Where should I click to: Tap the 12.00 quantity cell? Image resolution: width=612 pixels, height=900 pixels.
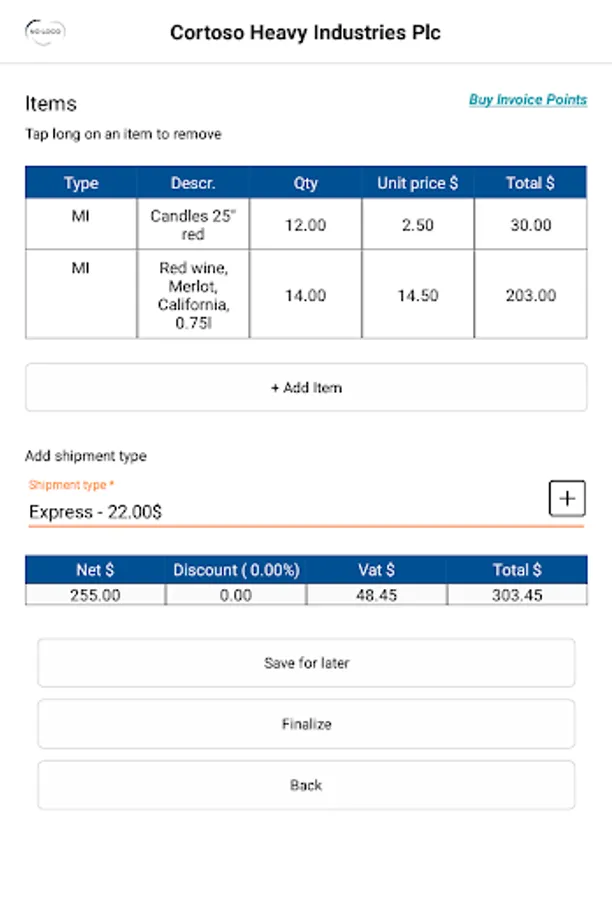305,225
